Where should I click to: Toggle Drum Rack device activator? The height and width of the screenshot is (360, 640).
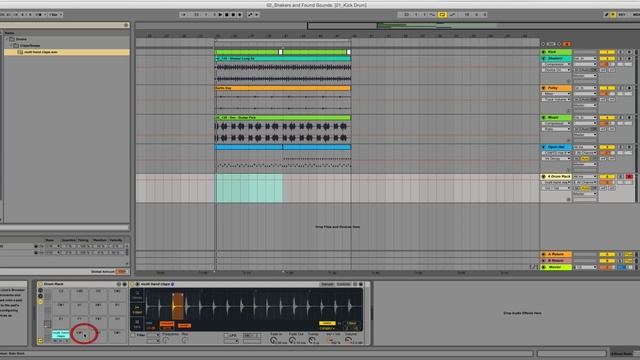coord(40,284)
